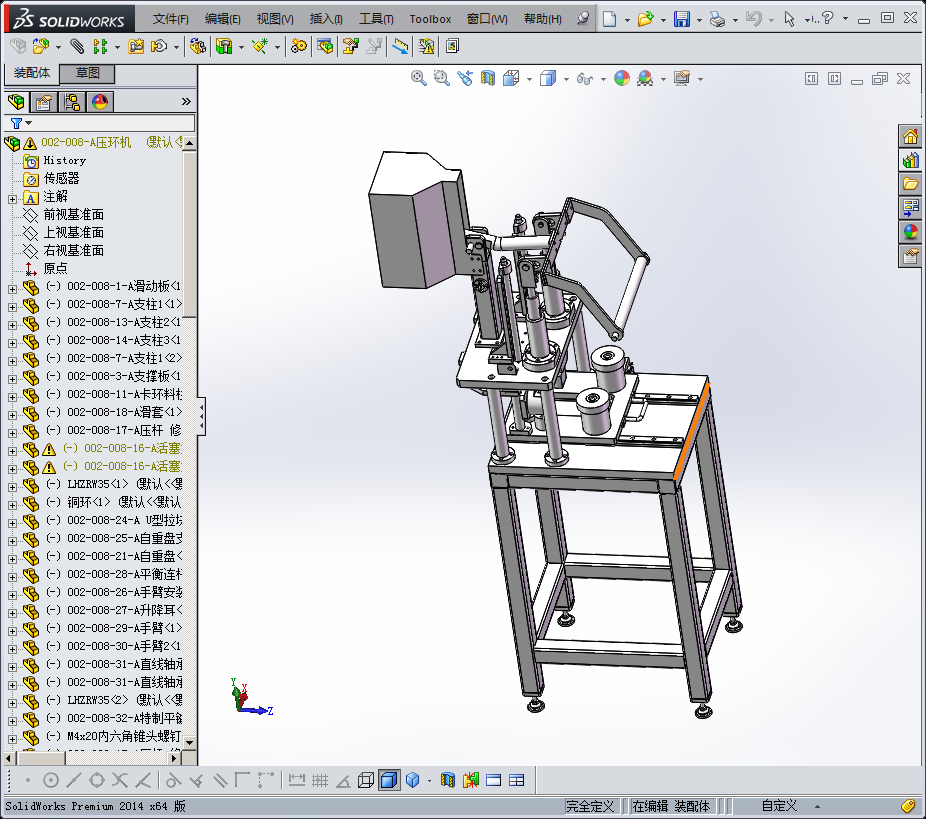Click the Zoom to Fit magnifier icon
The image size is (926, 819).
419,78
